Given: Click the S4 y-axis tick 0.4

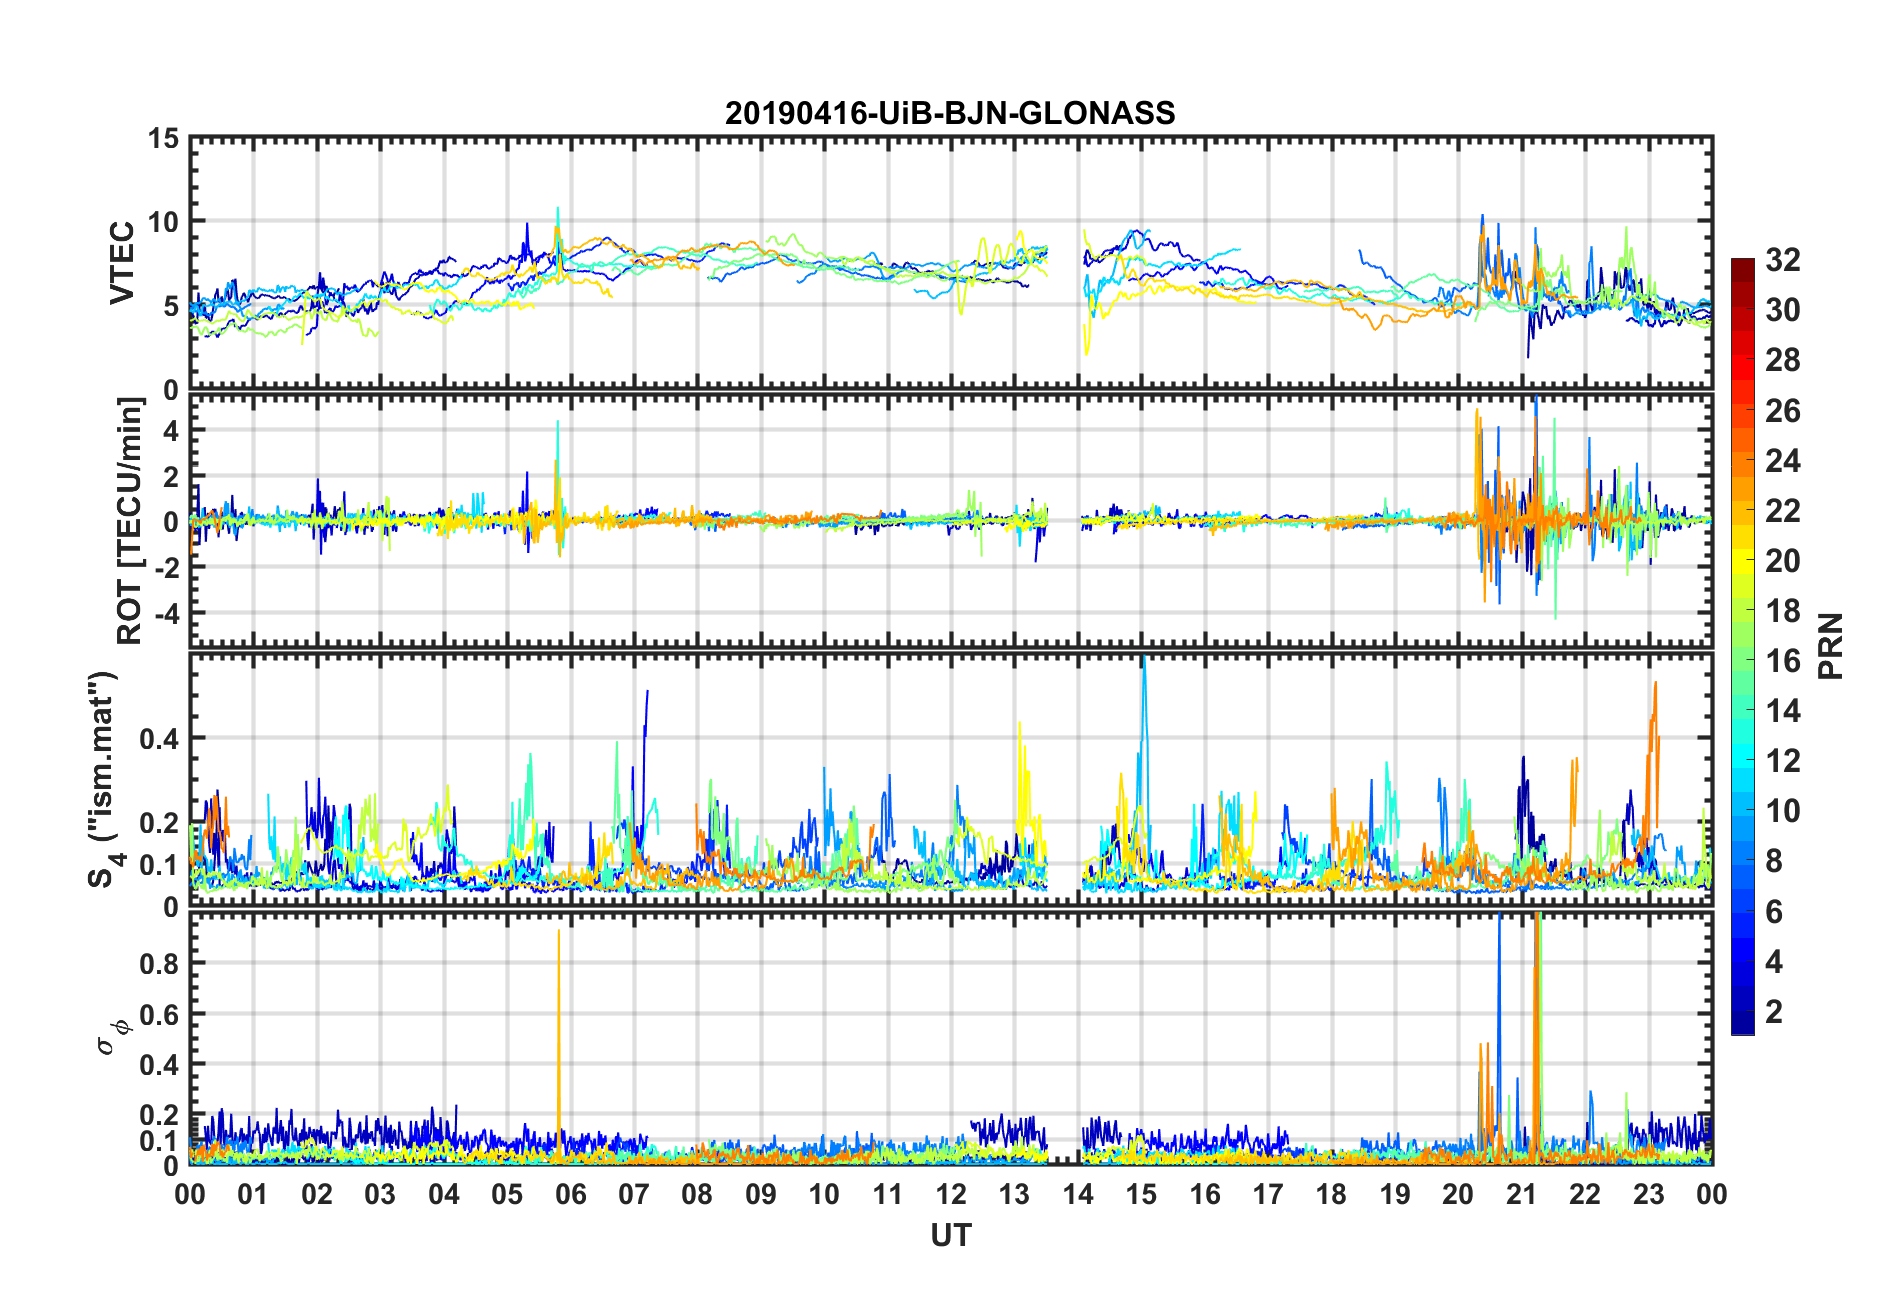Looking at the screenshot, I should click(160, 739).
